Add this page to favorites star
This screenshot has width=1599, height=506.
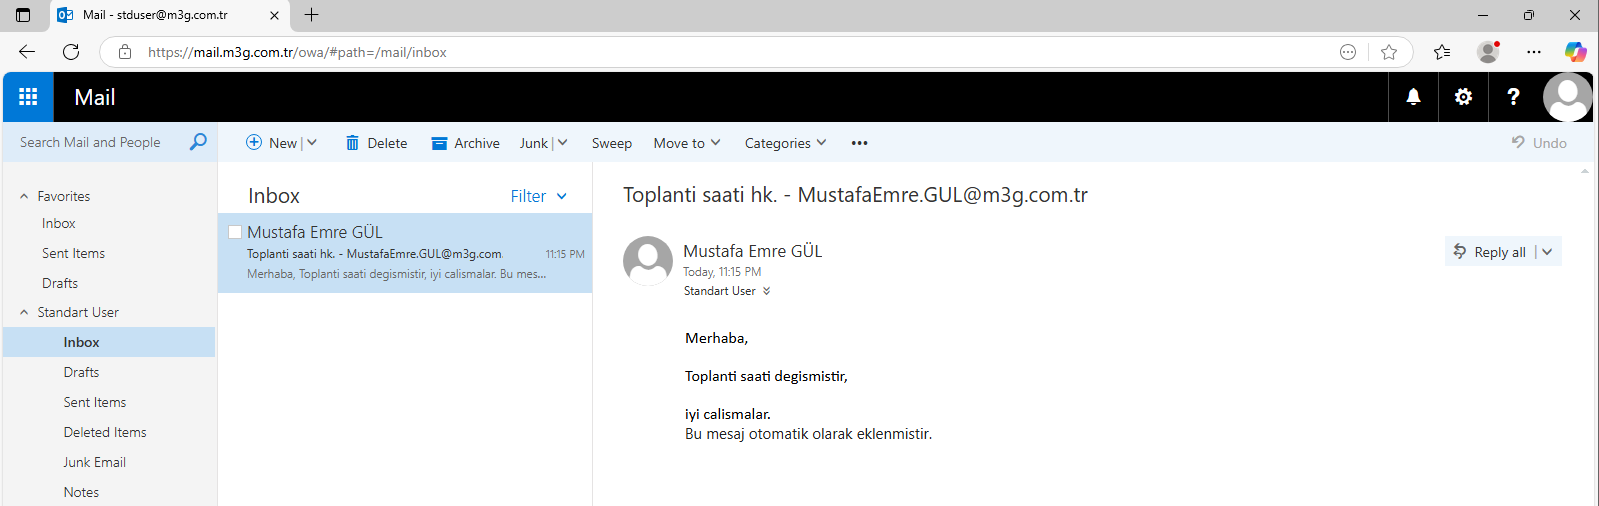(1388, 52)
